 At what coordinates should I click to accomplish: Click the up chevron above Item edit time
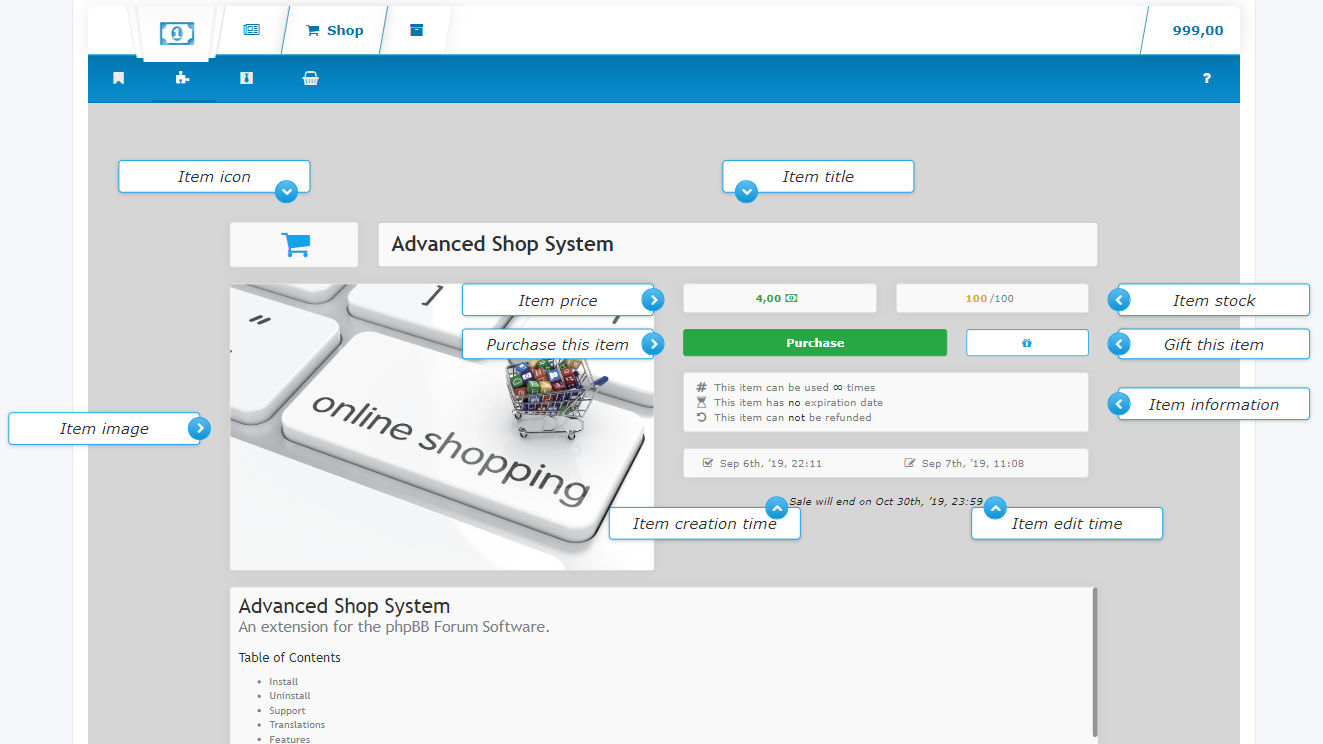point(994,508)
